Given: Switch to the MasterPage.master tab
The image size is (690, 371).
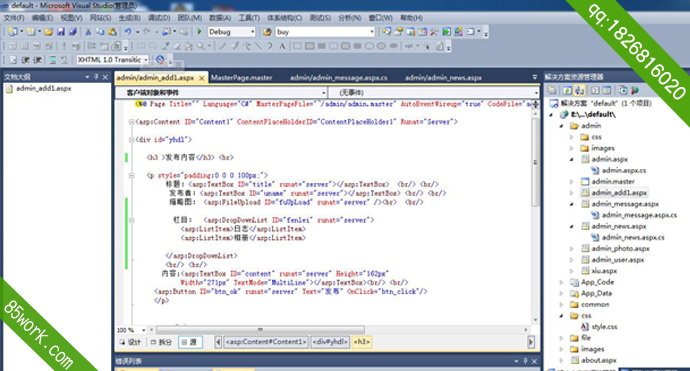Looking at the screenshot, I should coord(242,77).
